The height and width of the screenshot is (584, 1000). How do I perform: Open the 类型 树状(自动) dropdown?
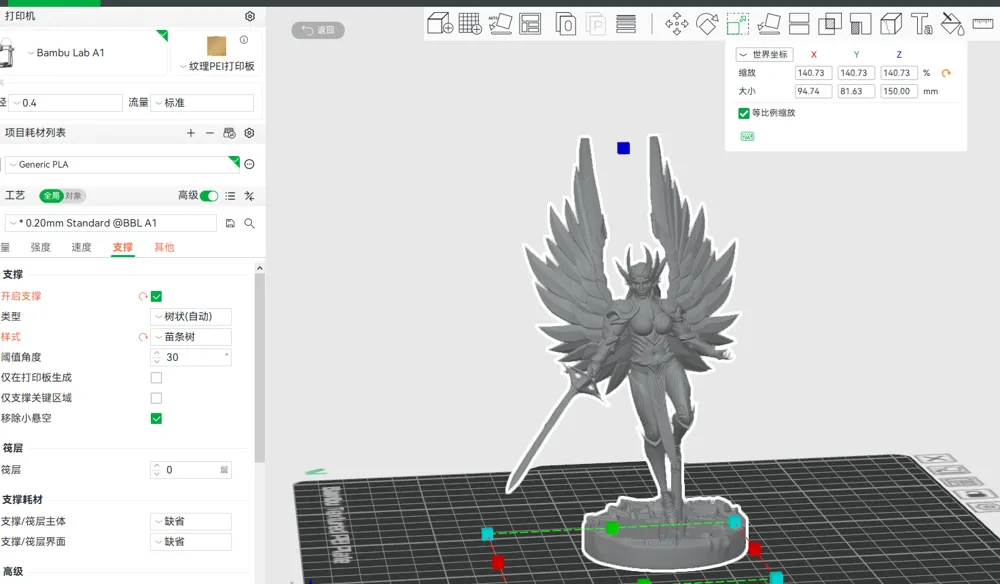[191, 317]
